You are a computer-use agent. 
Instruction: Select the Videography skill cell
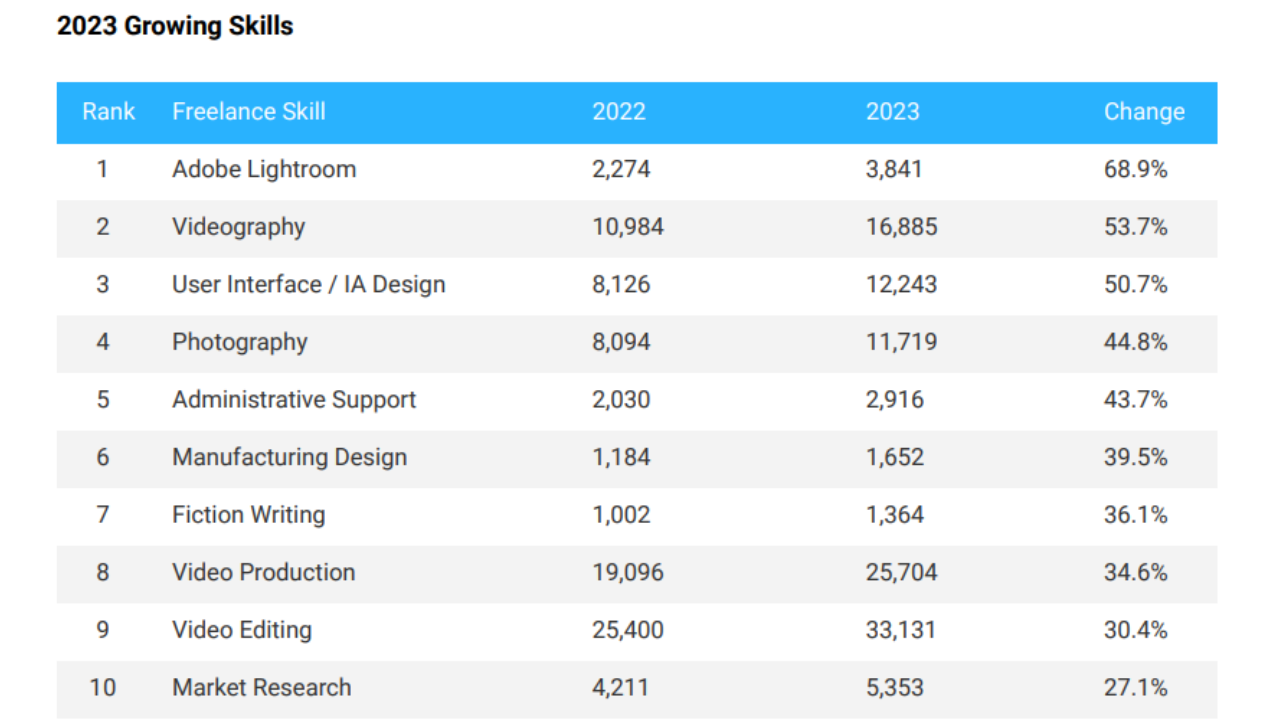point(238,227)
